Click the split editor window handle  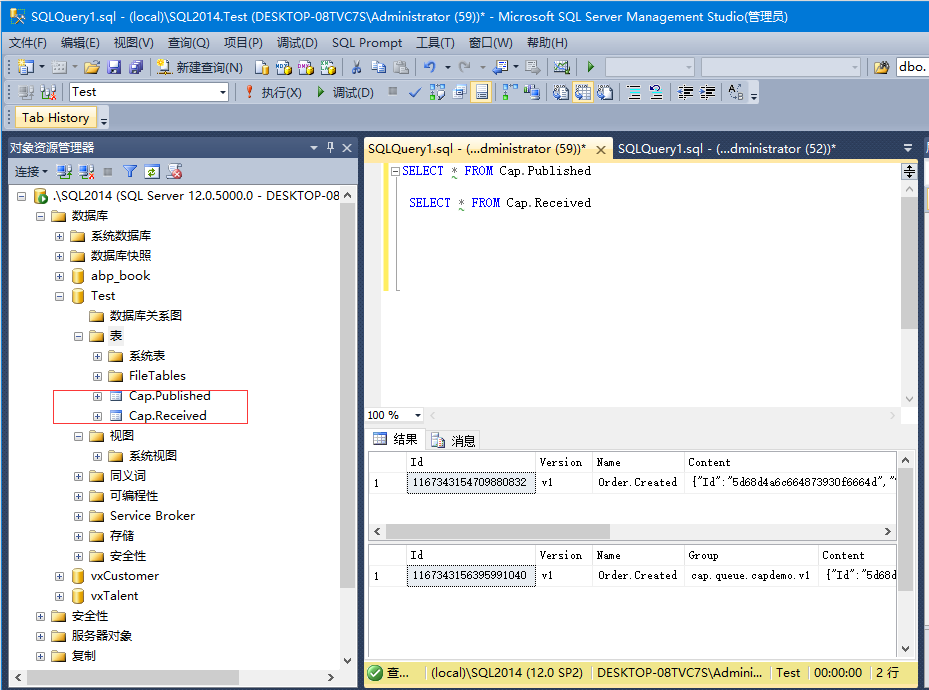(909, 172)
